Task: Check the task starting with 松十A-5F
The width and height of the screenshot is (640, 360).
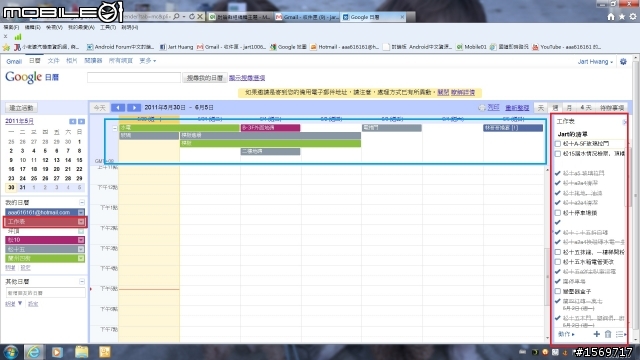Action: 558,144
